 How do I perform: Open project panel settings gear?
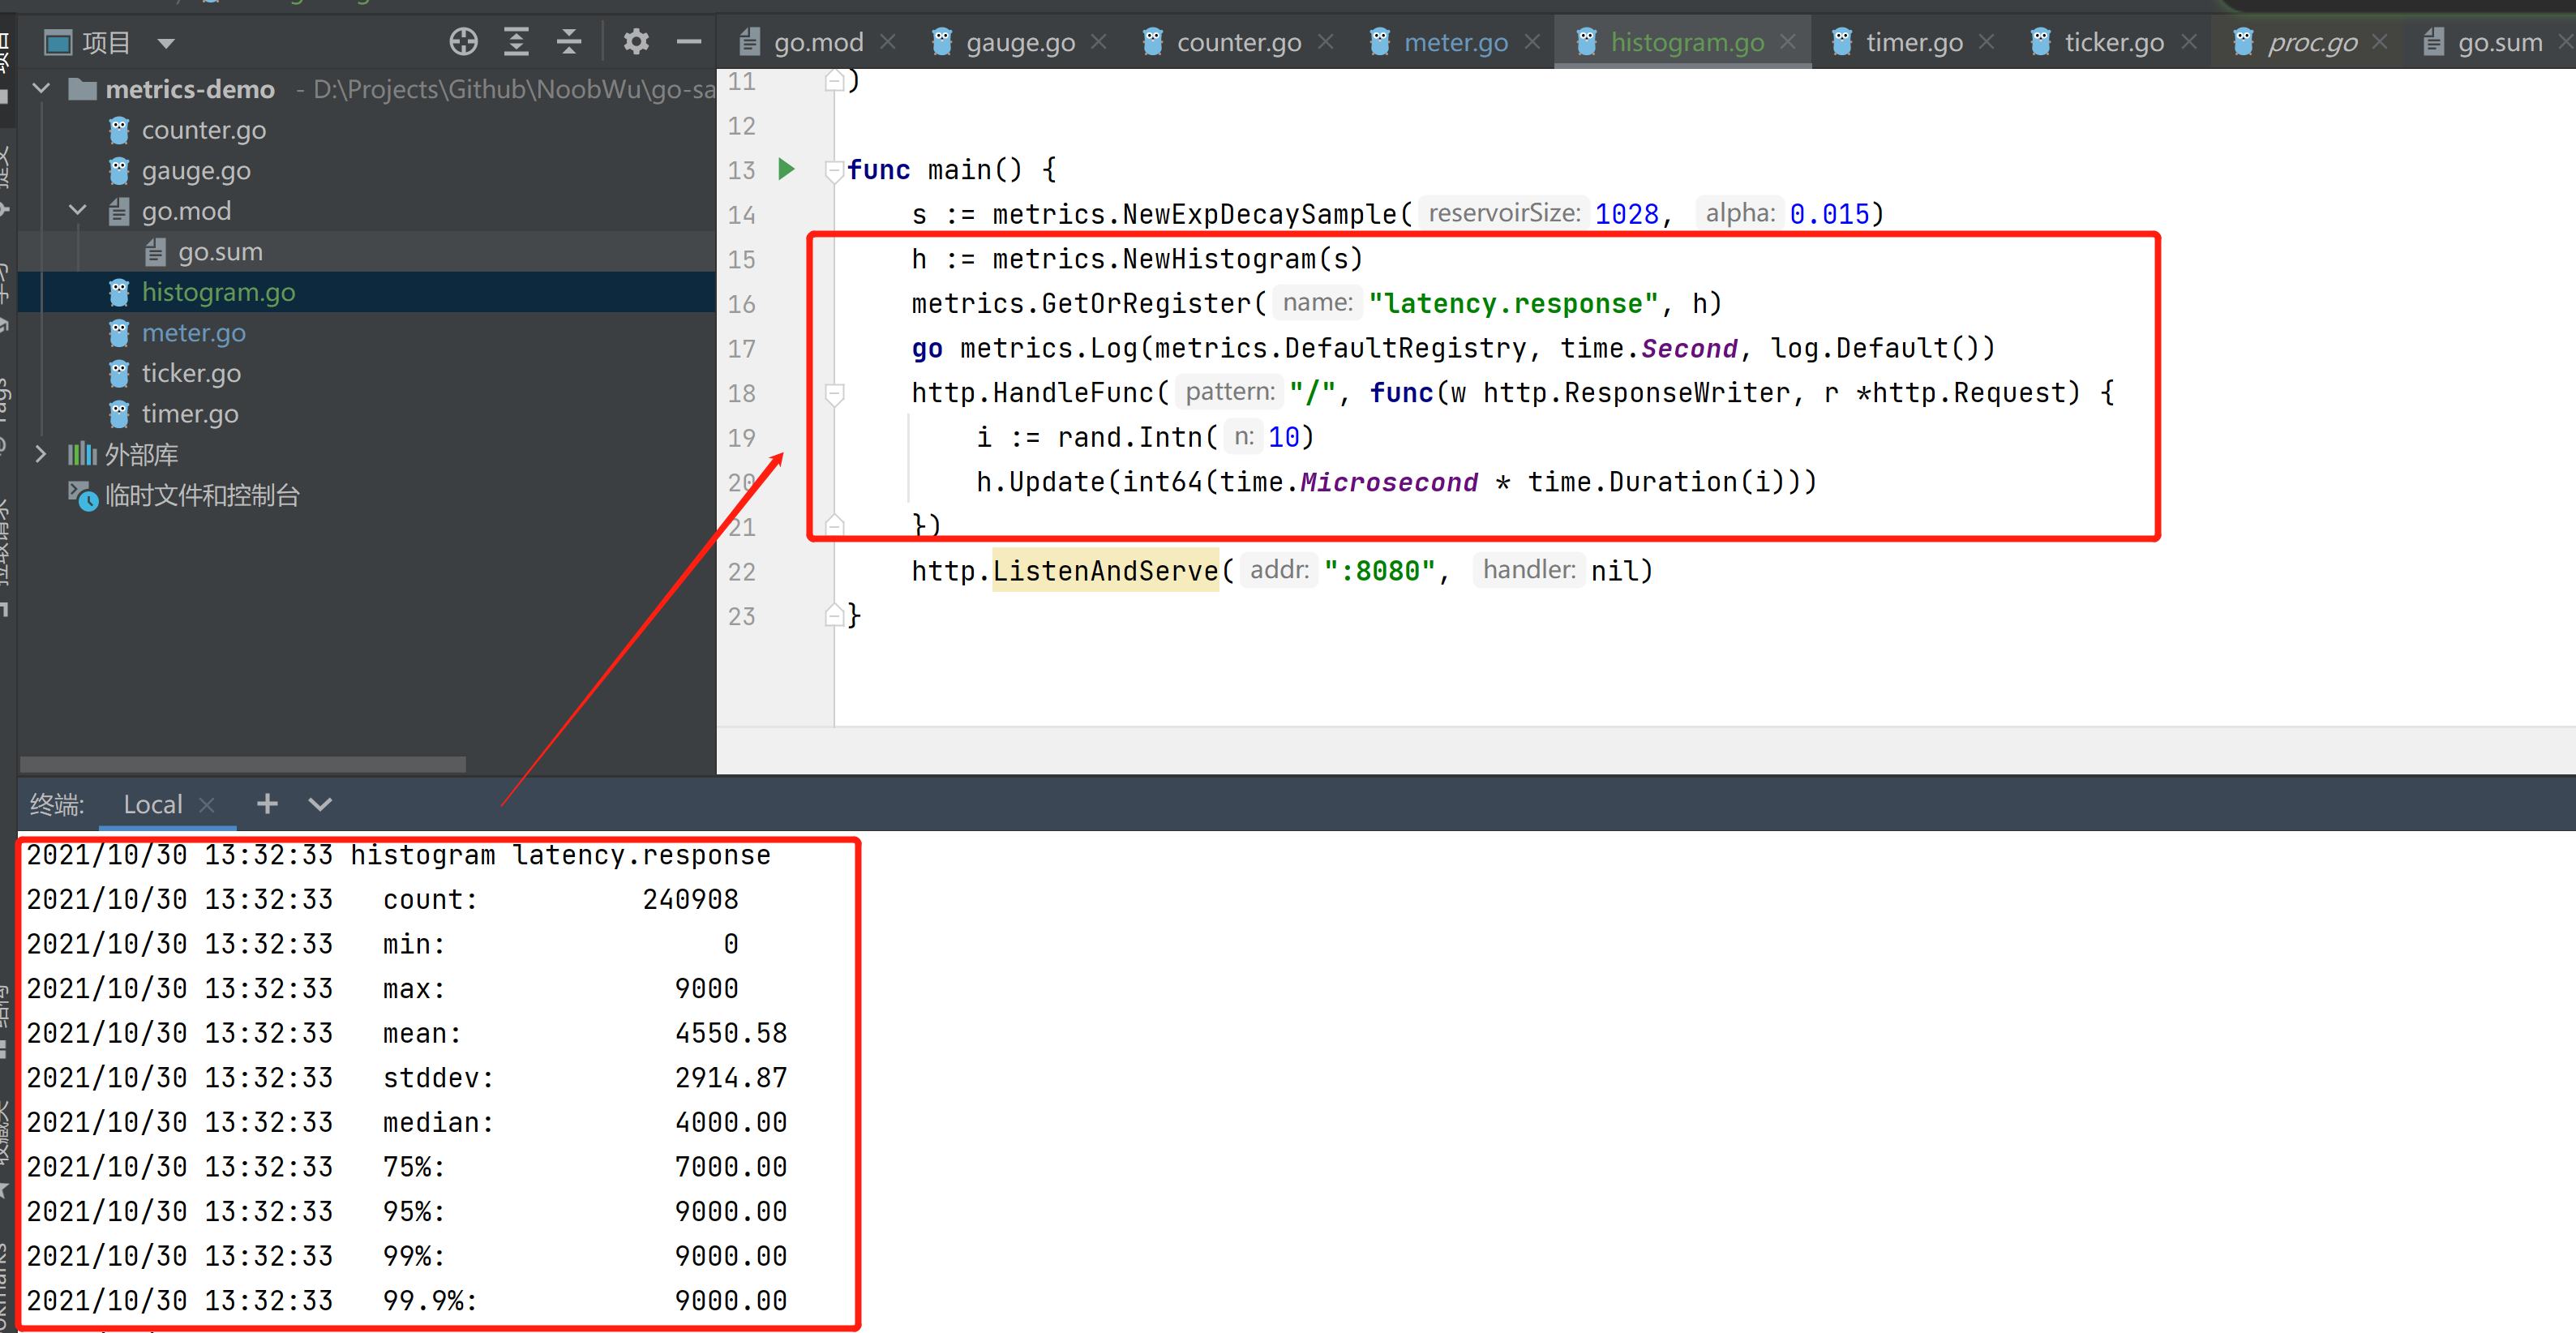pyautogui.click(x=636, y=42)
